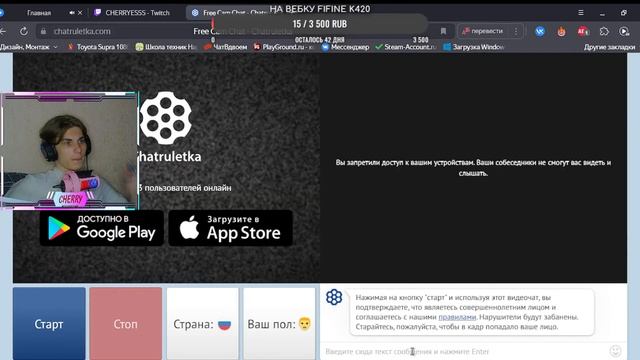The width and height of the screenshot is (640, 360).
Task: Click the пользователей онлайн counter text
Action: (184, 188)
